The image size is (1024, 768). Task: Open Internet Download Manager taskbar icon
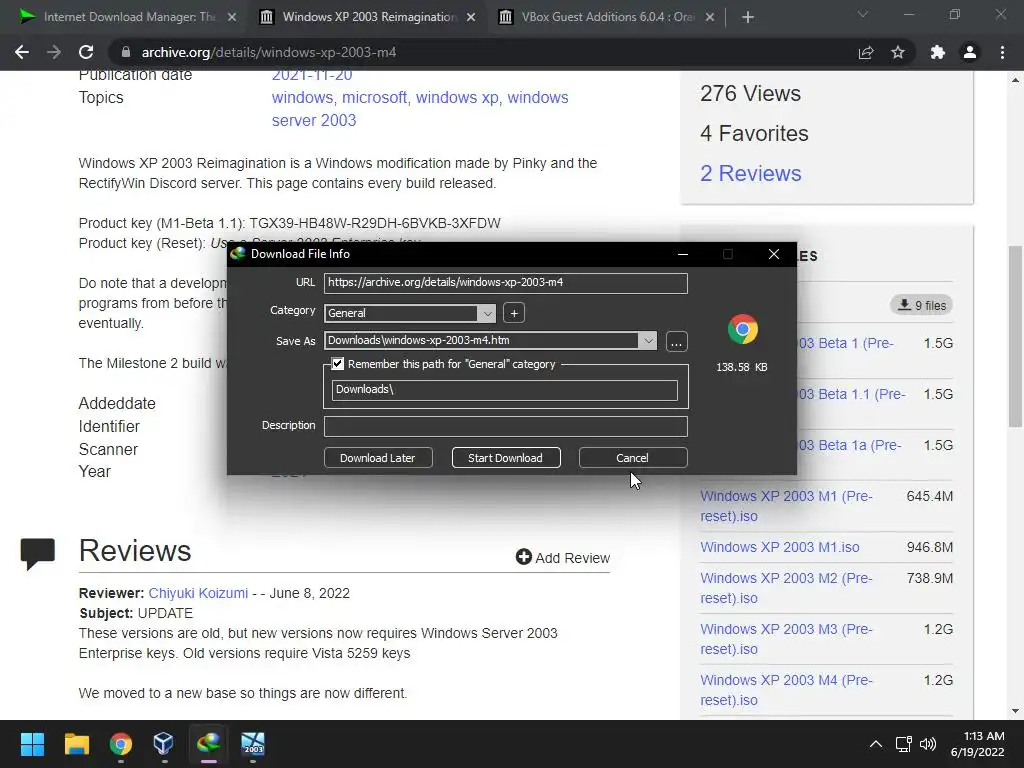tap(208, 744)
